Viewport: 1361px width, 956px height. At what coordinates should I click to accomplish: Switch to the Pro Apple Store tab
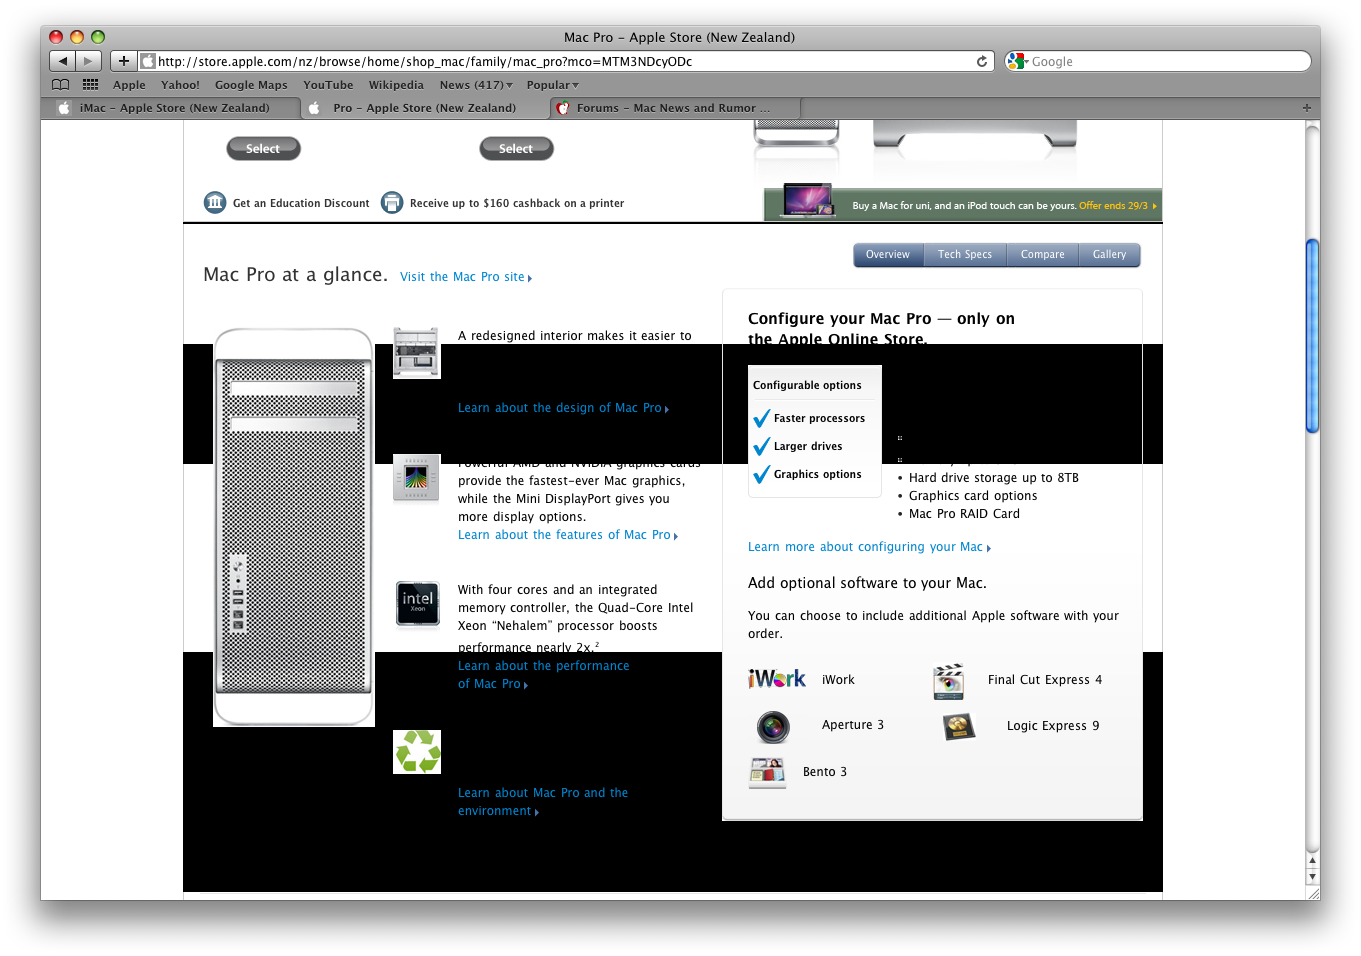[425, 108]
